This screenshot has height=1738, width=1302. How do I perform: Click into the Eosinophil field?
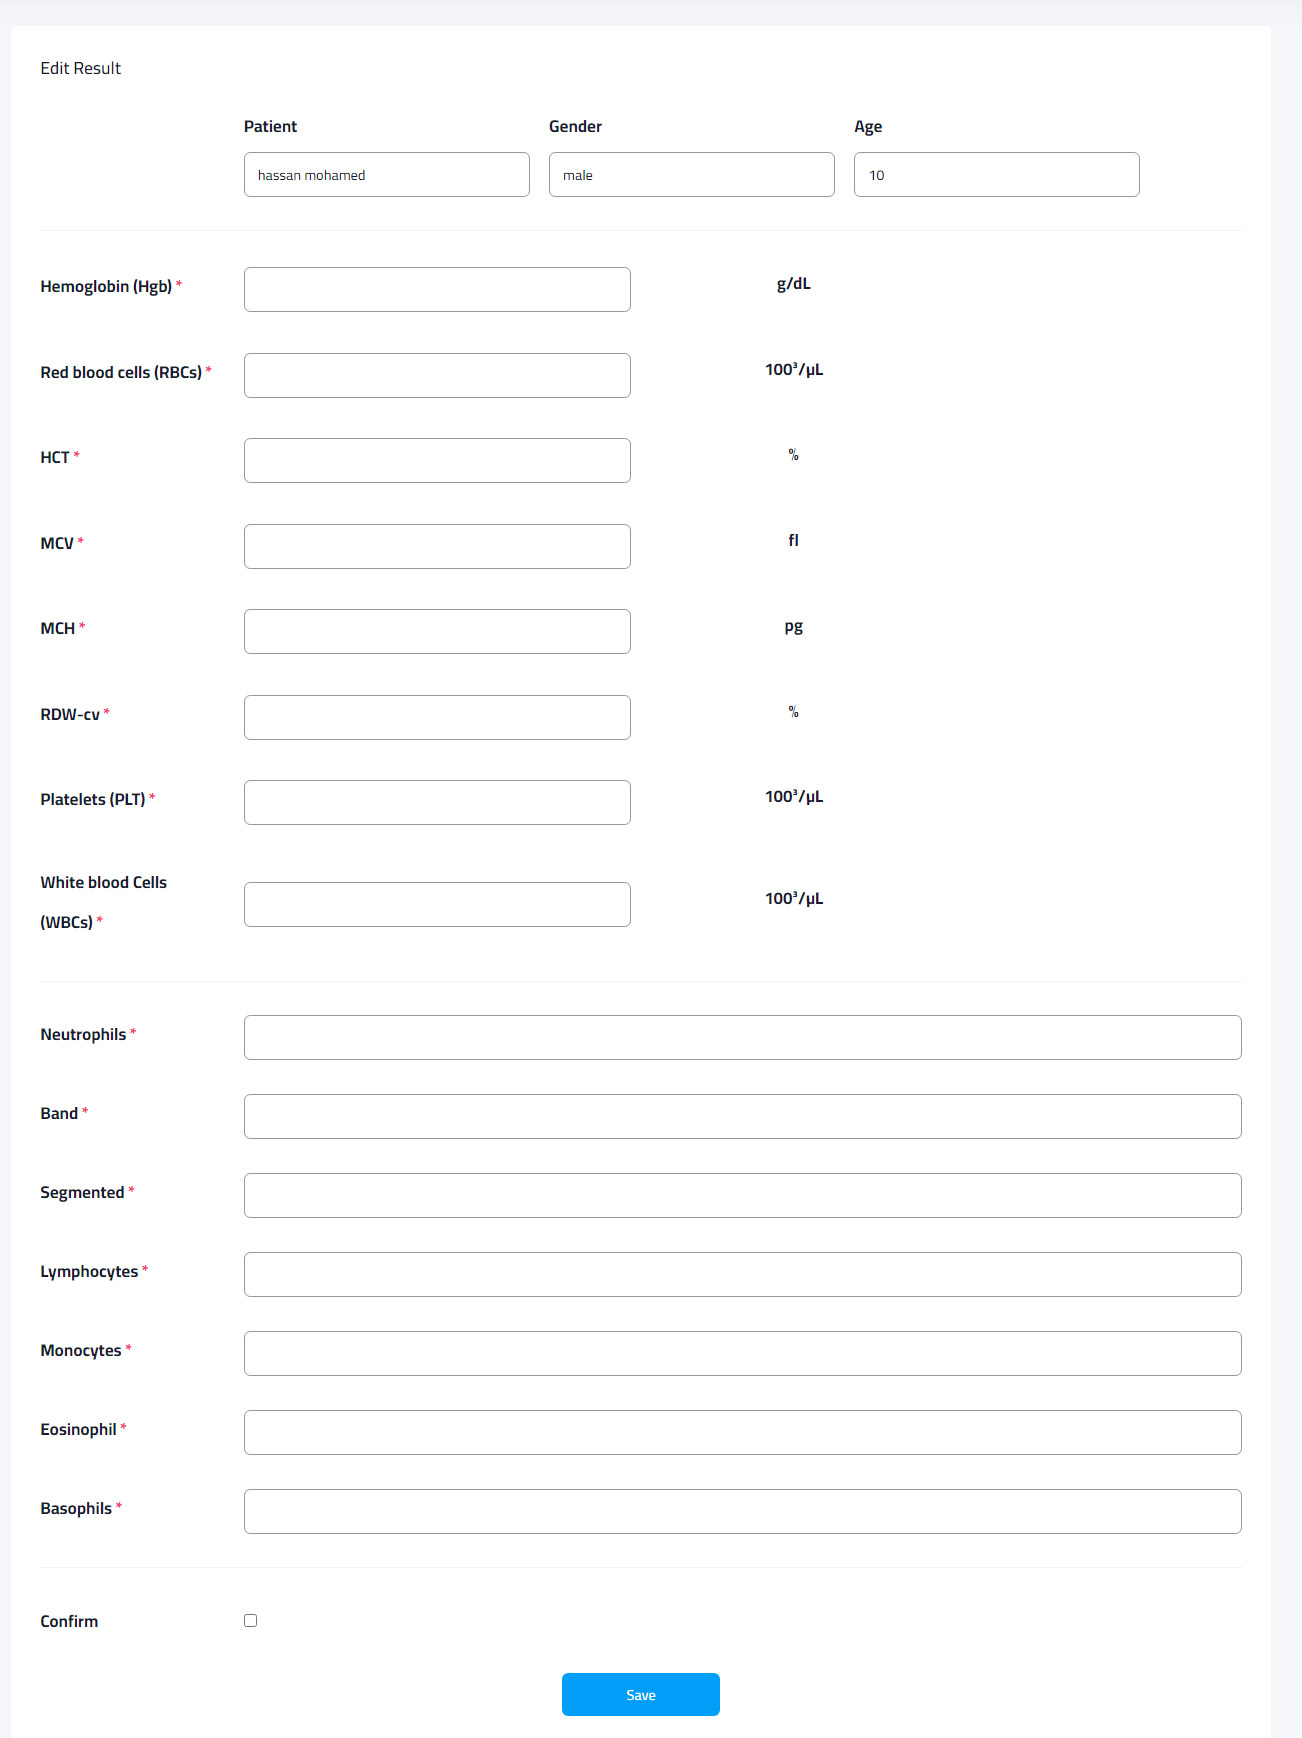pyautogui.click(x=742, y=1432)
